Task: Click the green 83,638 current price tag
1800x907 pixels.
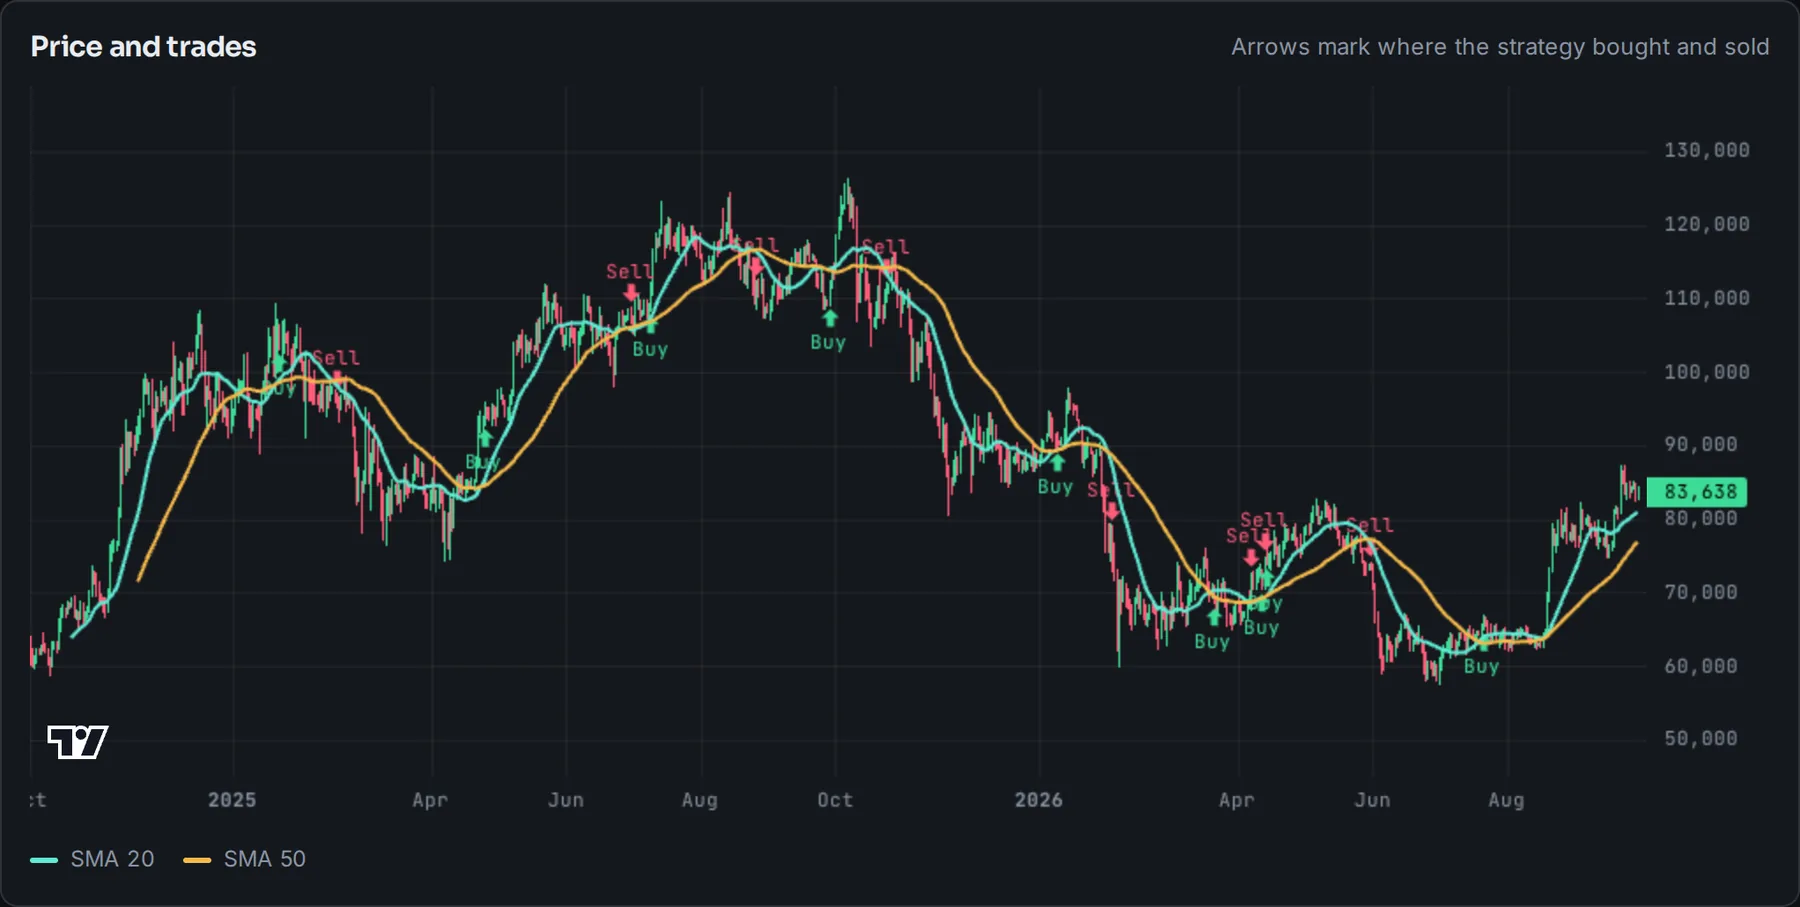Action: tap(1696, 492)
